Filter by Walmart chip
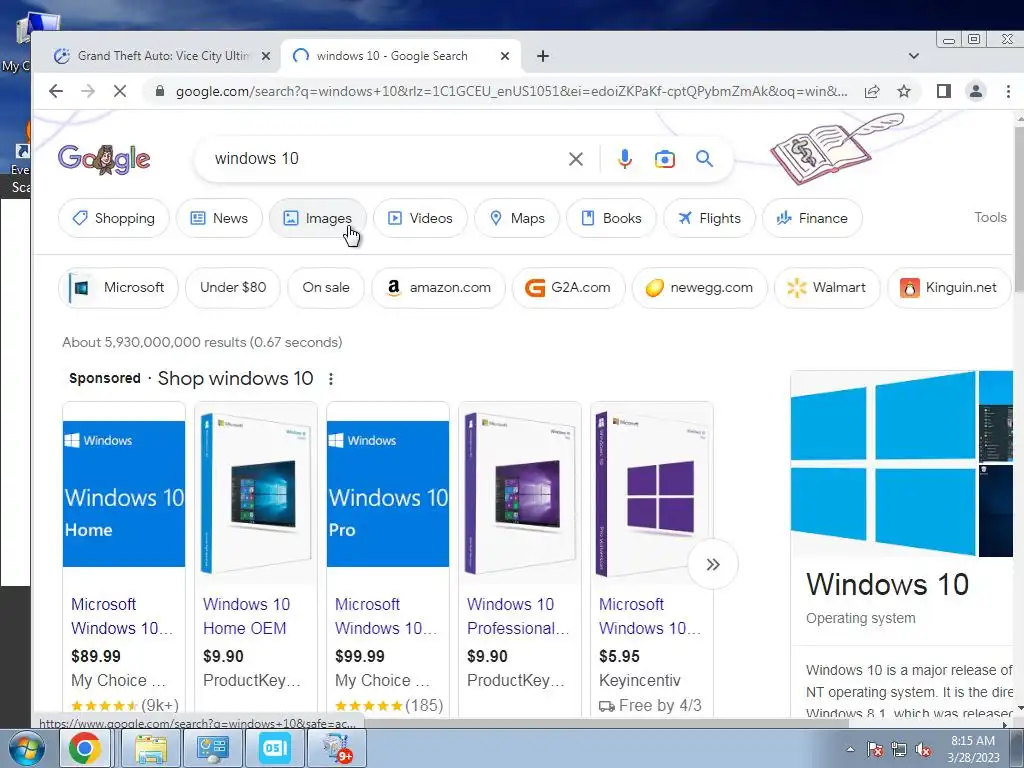 click(x=827, y=287)
